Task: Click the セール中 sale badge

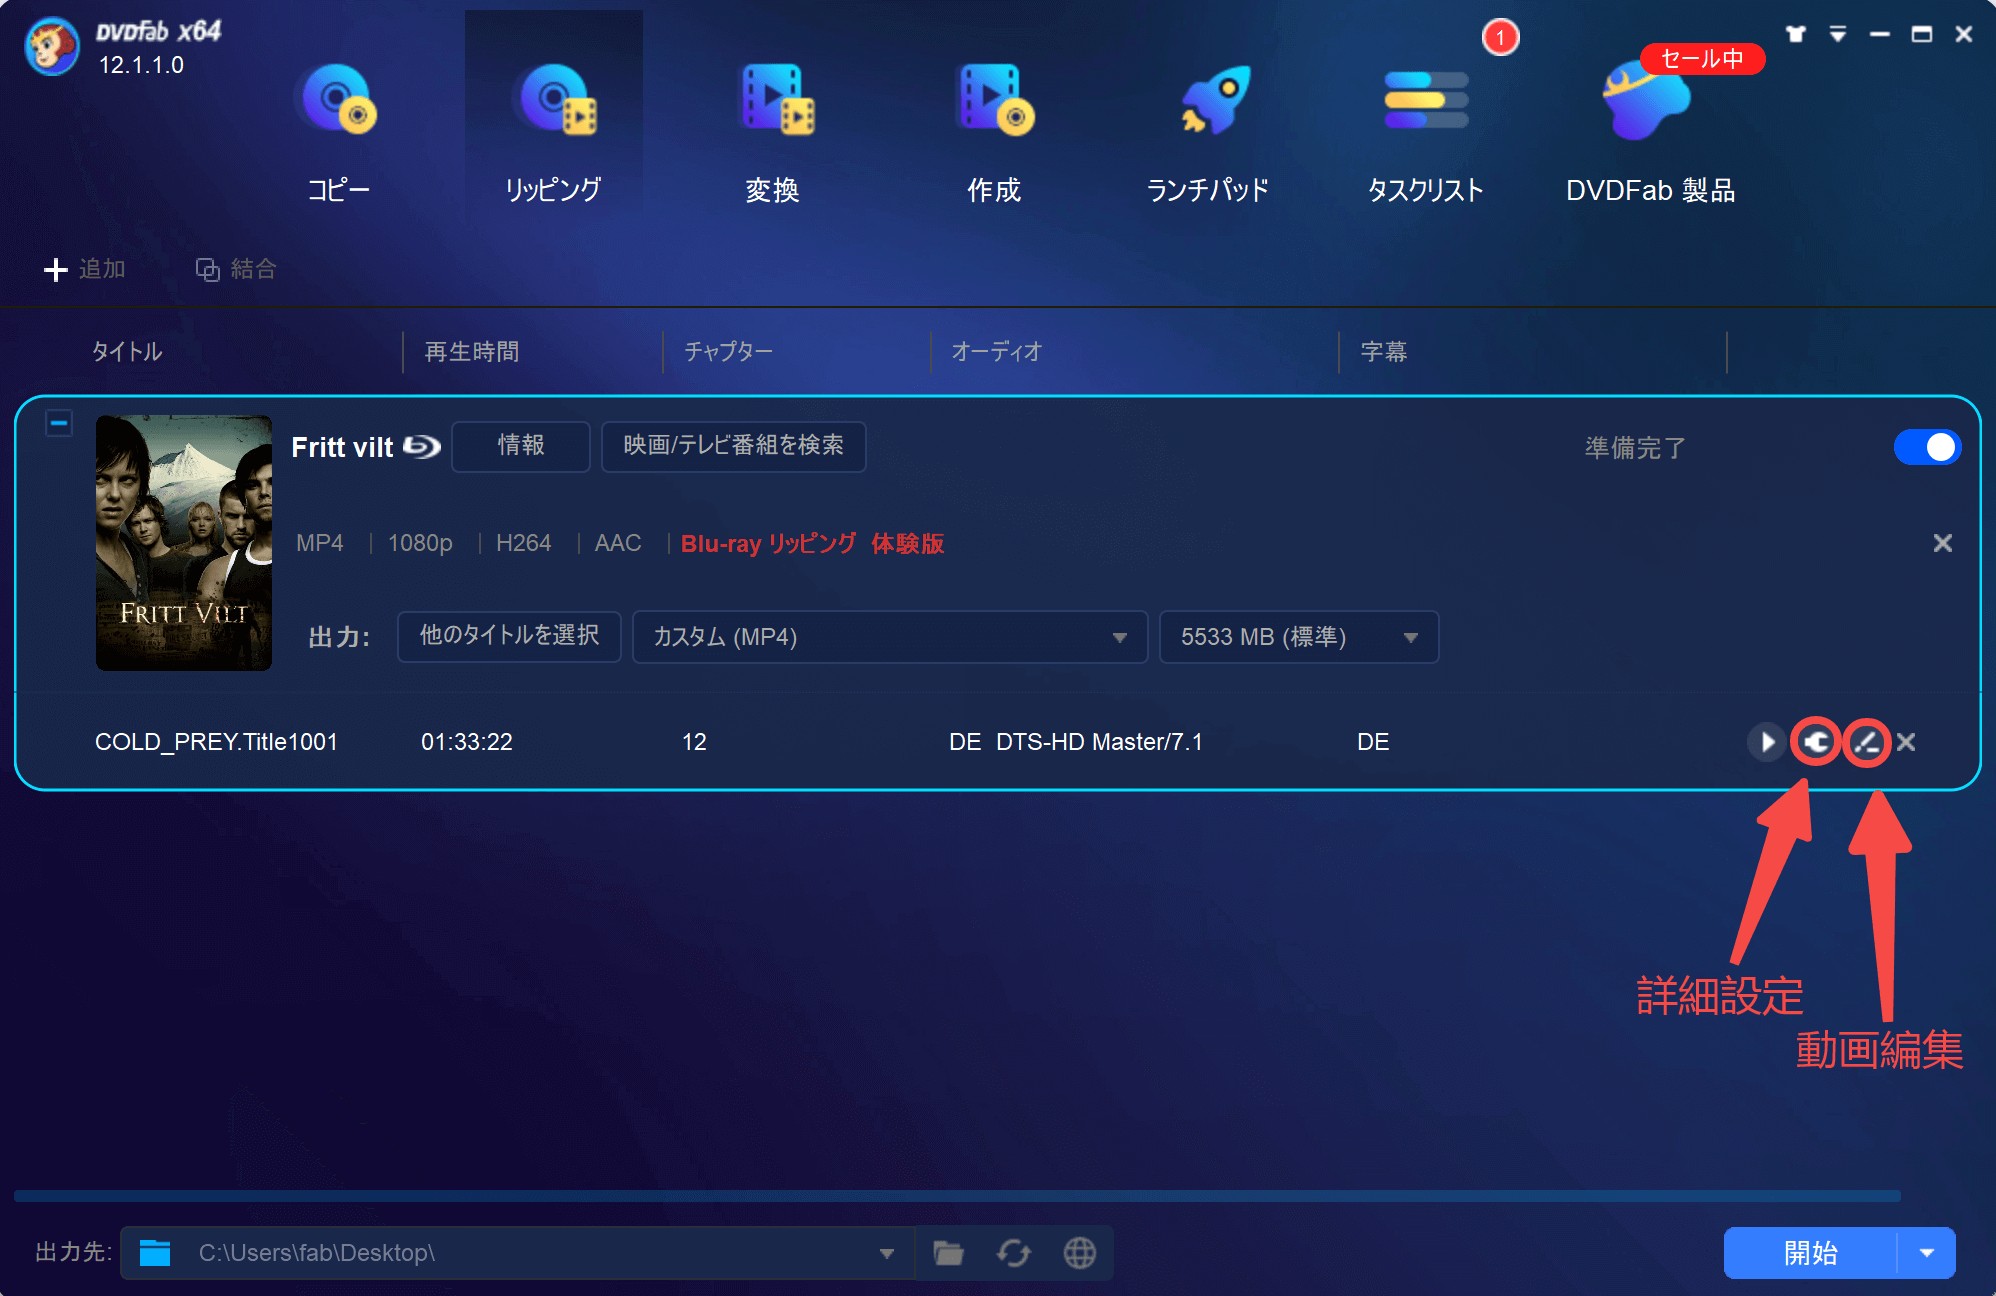Action: 1702,59
